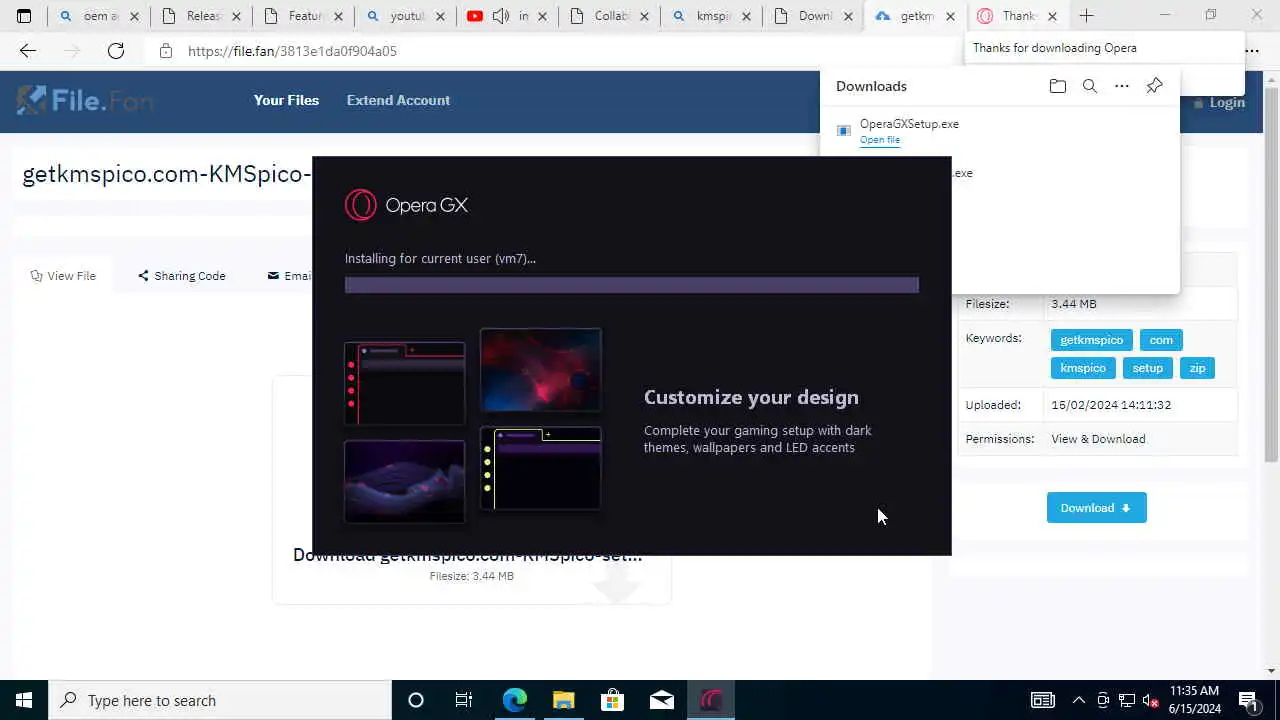Click the 'com' keyword tag

tap(1161, 340)
